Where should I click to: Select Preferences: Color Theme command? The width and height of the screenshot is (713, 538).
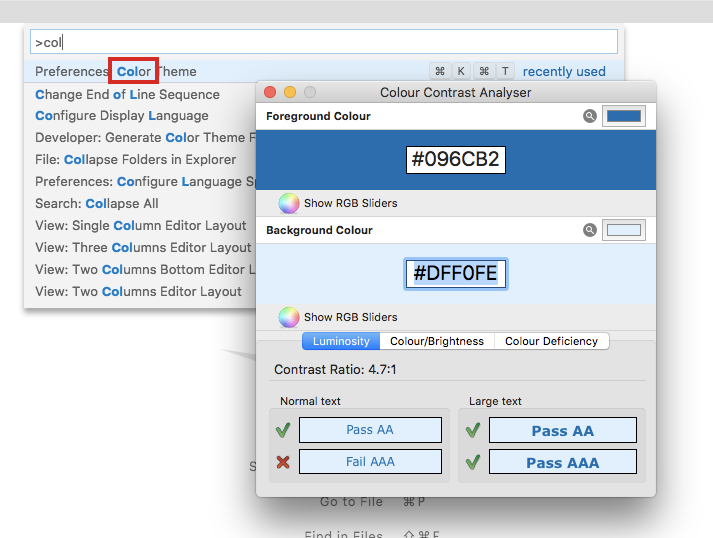324,71
